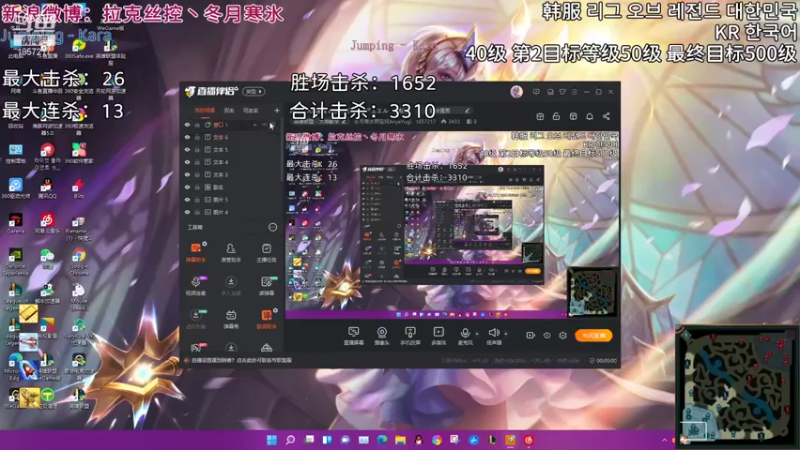Open taskbar search icon
Viewport: 800px width, 450px height.
coord(290,440)
